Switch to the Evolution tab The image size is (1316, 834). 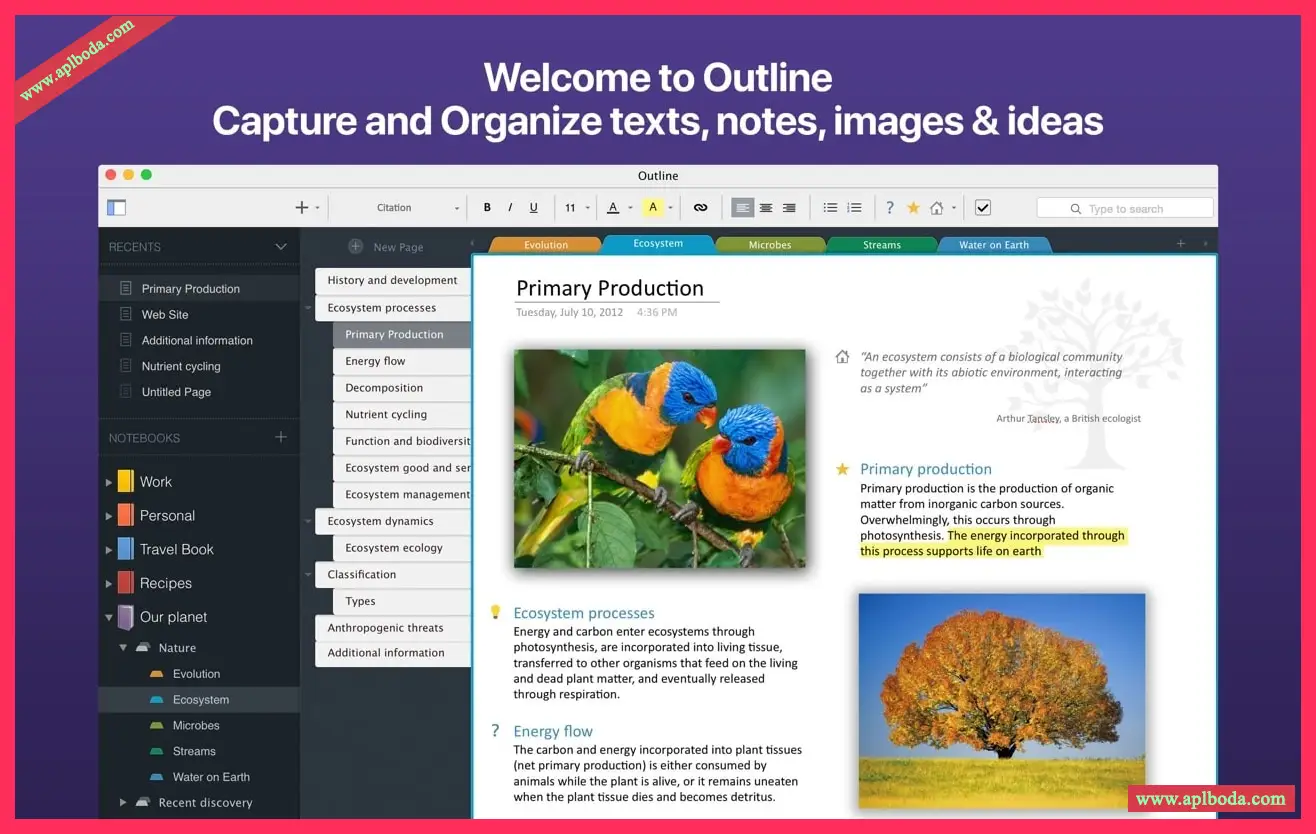click(x=546, y=244)
